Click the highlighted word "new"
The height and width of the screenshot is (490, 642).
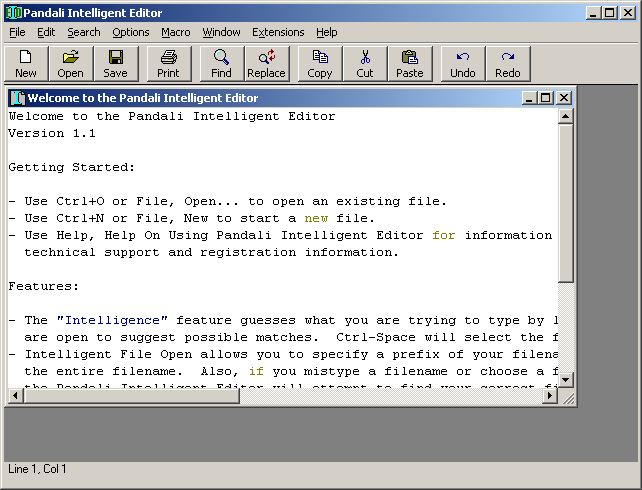316,218
